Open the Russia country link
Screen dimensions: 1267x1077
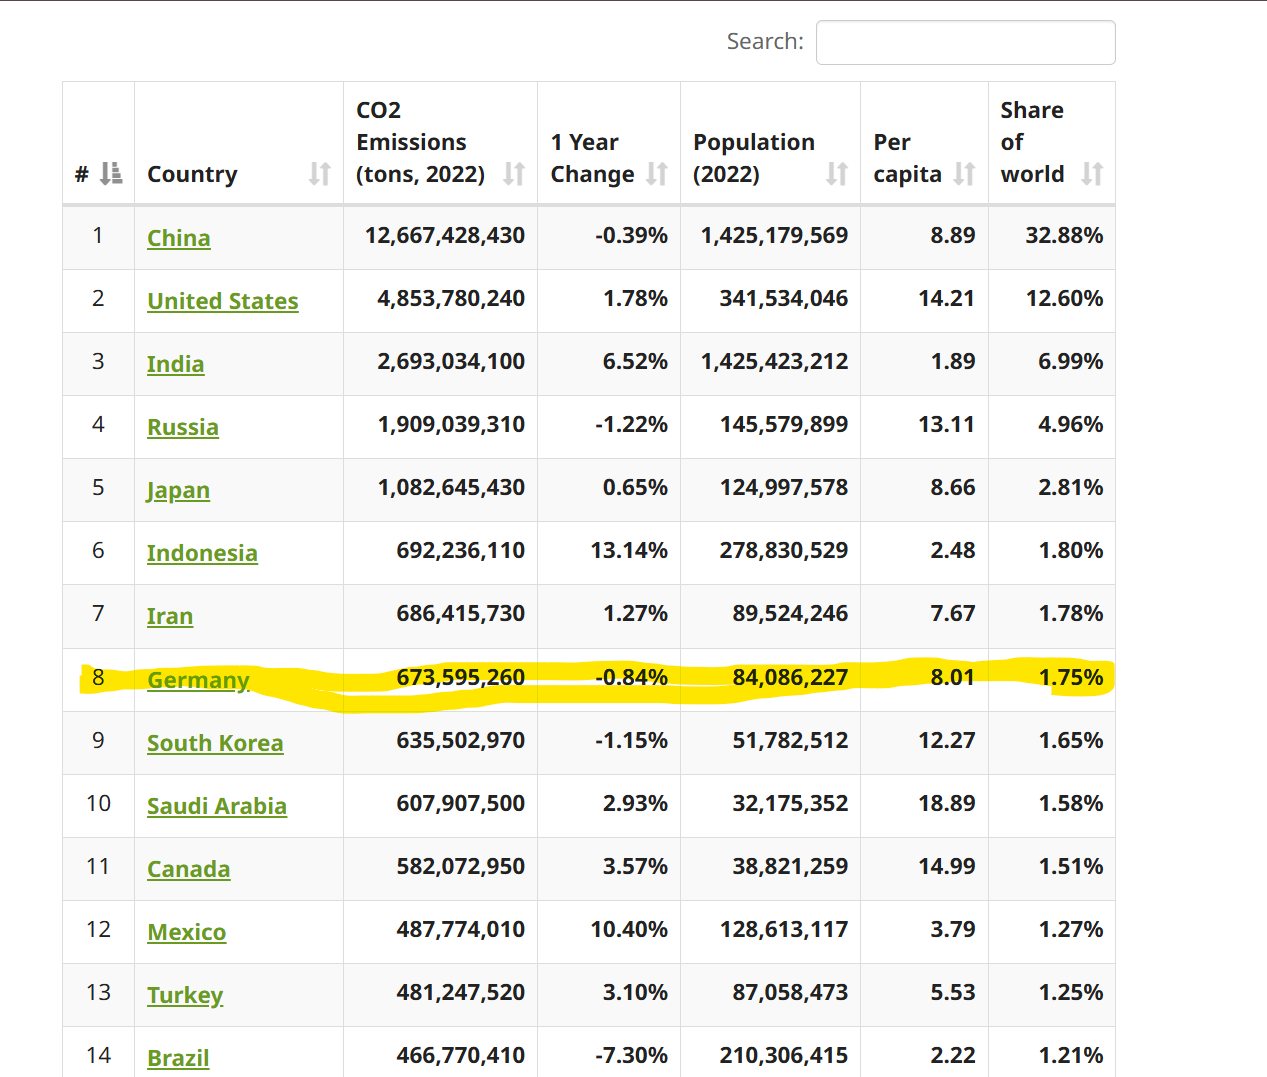tap(183, 427)
